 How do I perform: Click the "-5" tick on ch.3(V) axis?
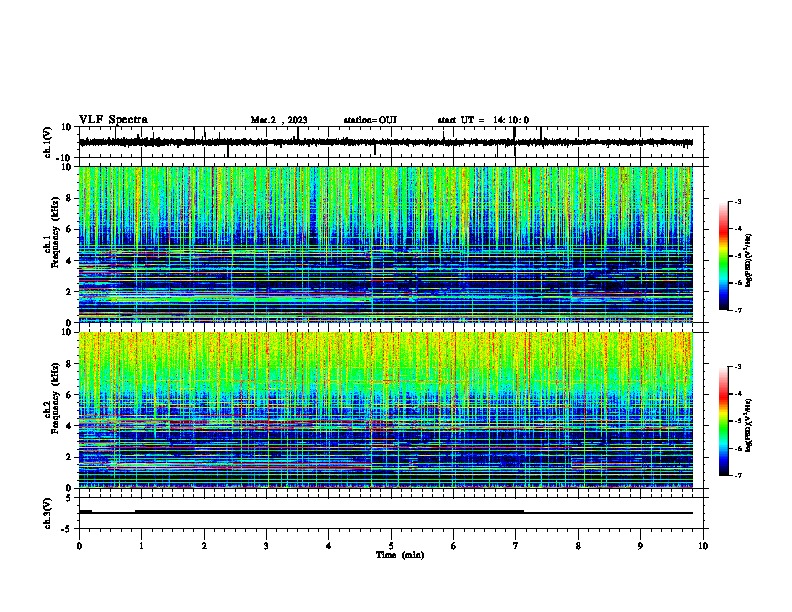pos(68,529)
